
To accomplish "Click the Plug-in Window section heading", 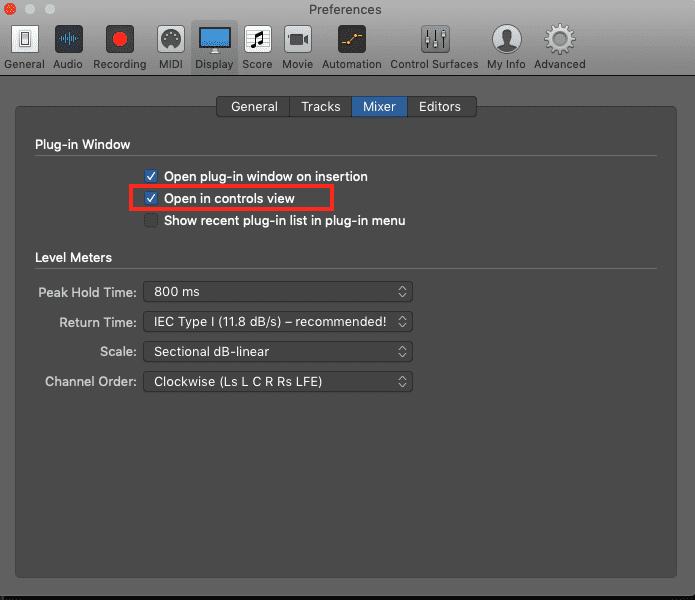I will click(x=82, y=144).
